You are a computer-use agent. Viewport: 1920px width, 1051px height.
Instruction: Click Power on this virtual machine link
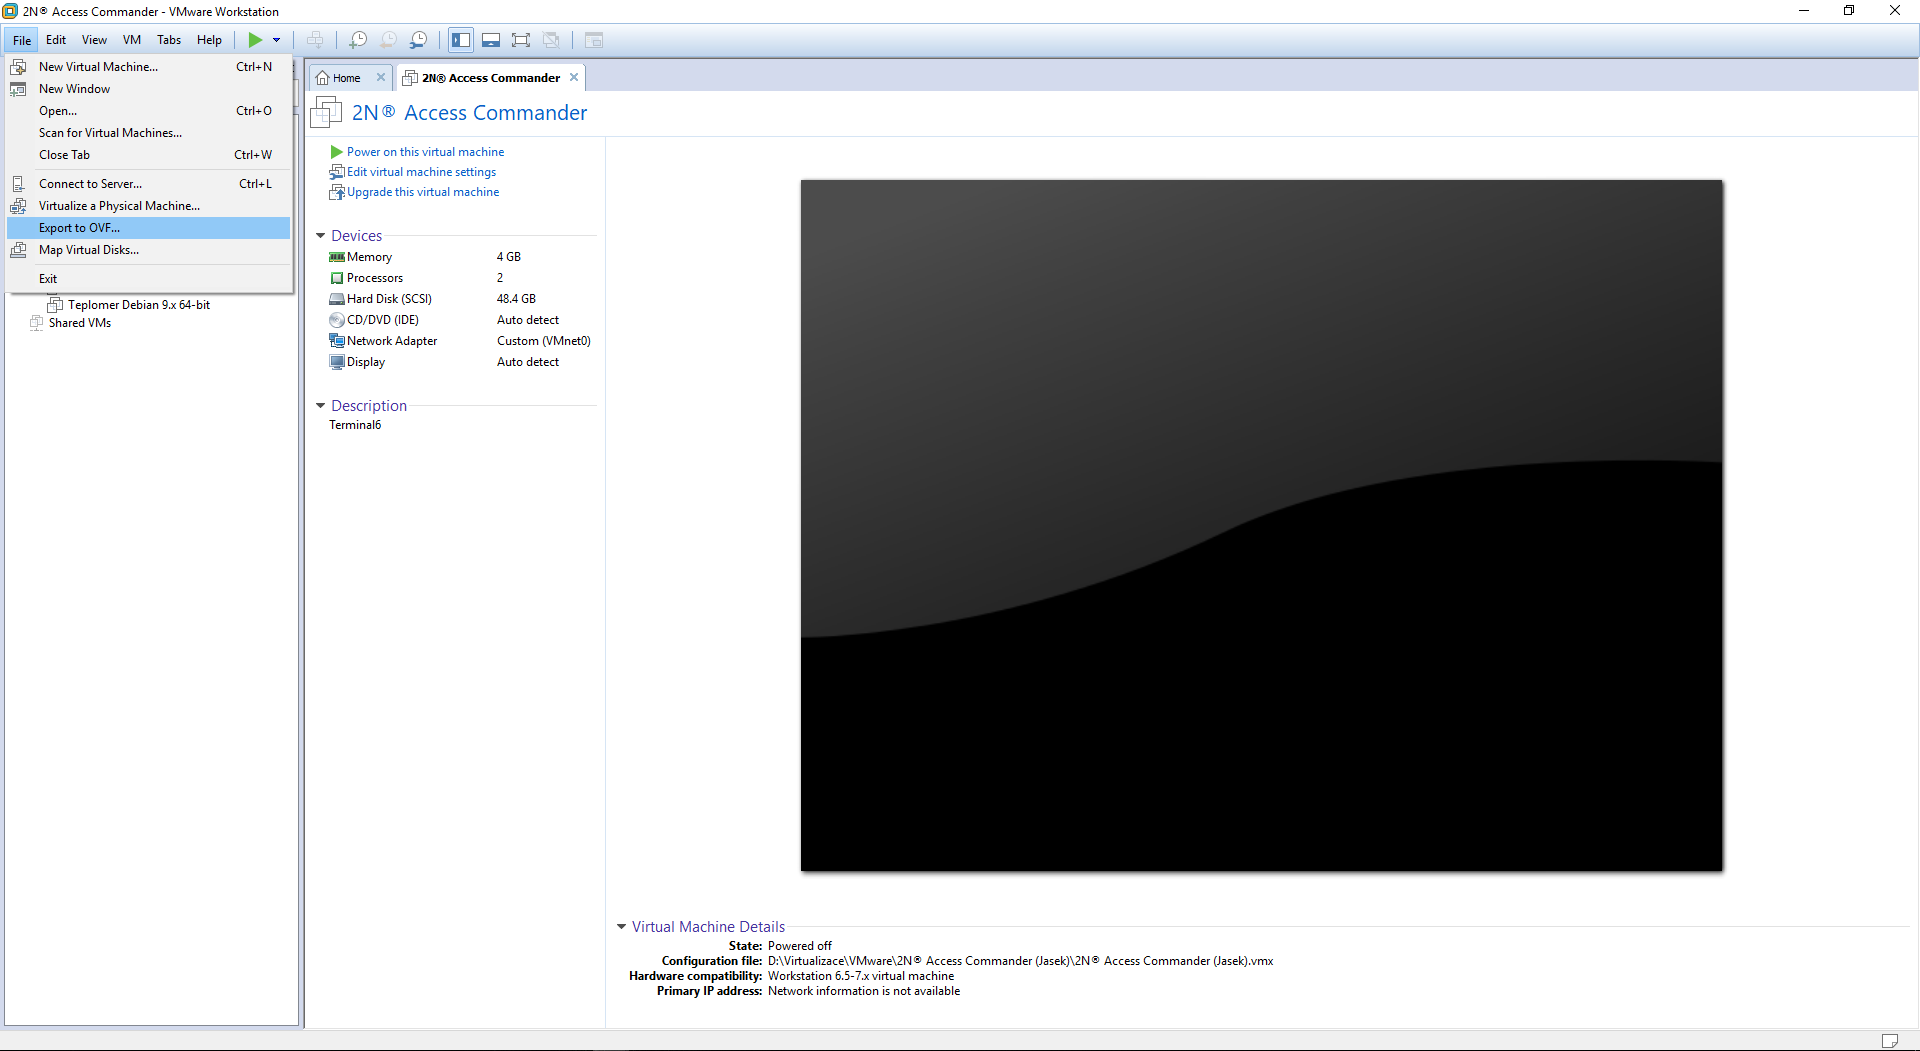(x=425, y=152)
